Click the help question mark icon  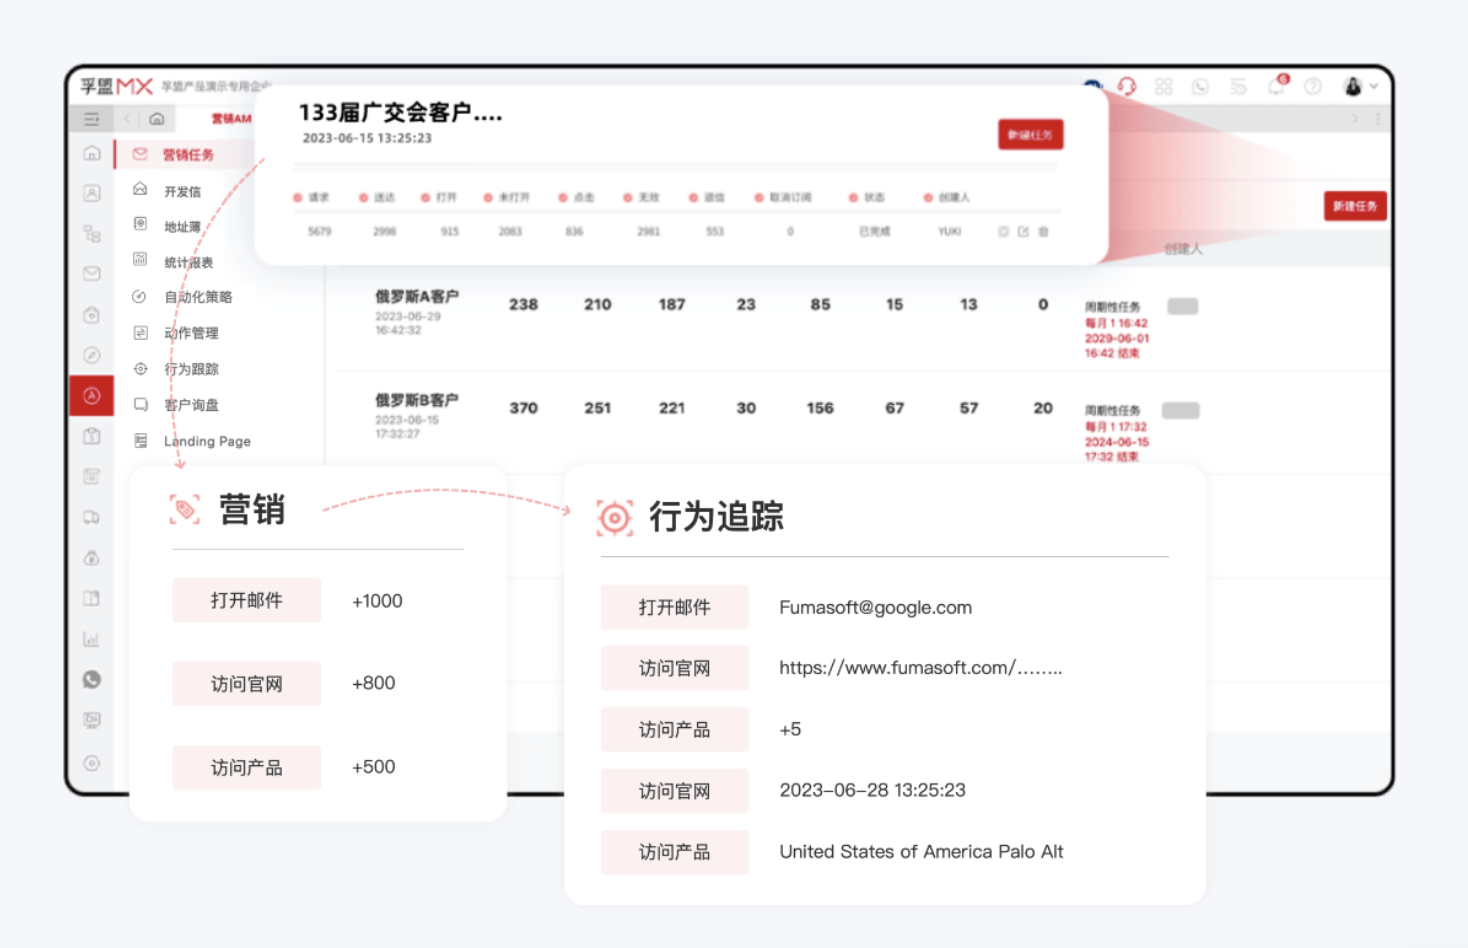(1314, 86)
